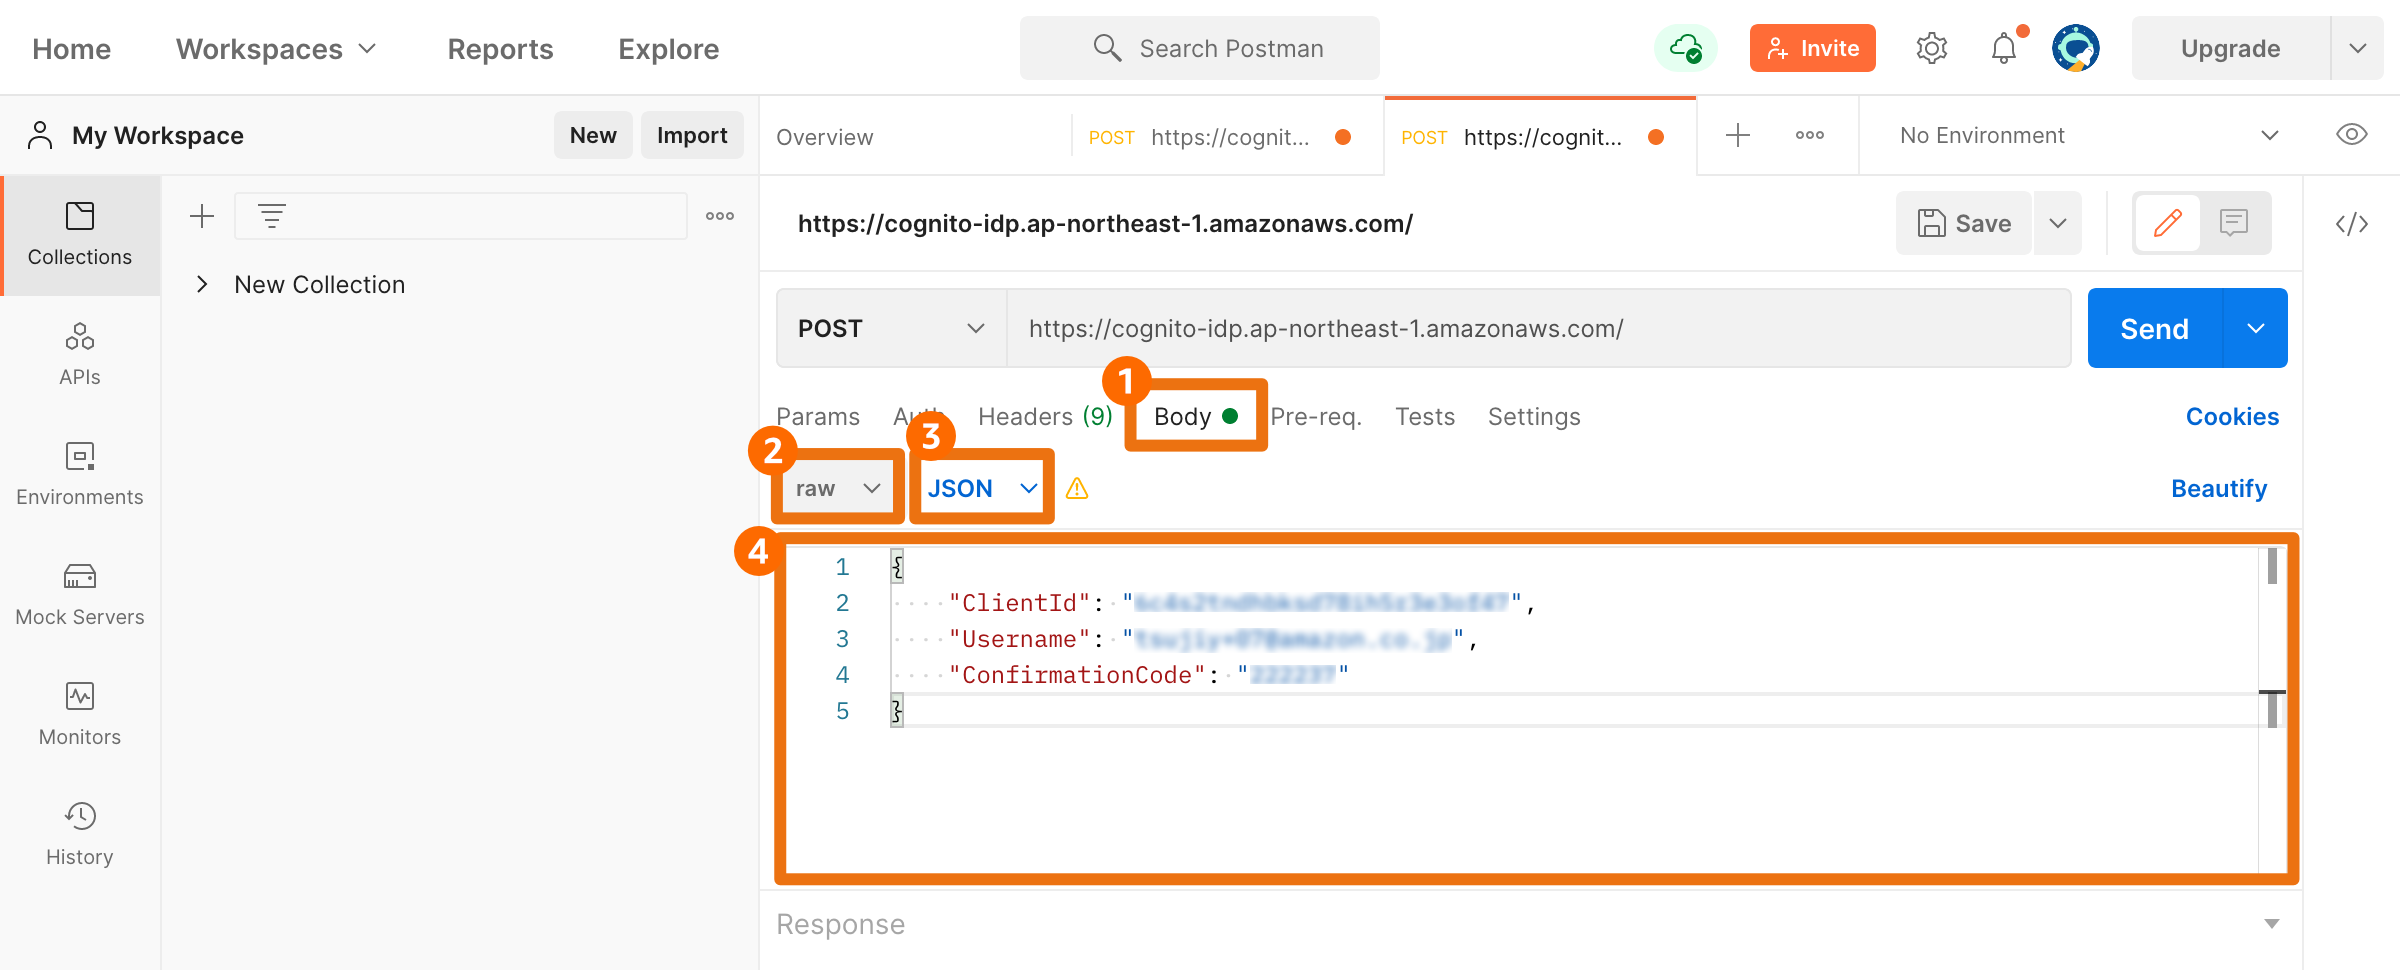Click the search magnifier in Search Postman
This screenshot has width=2400, height=970.
pos(1107,48)
